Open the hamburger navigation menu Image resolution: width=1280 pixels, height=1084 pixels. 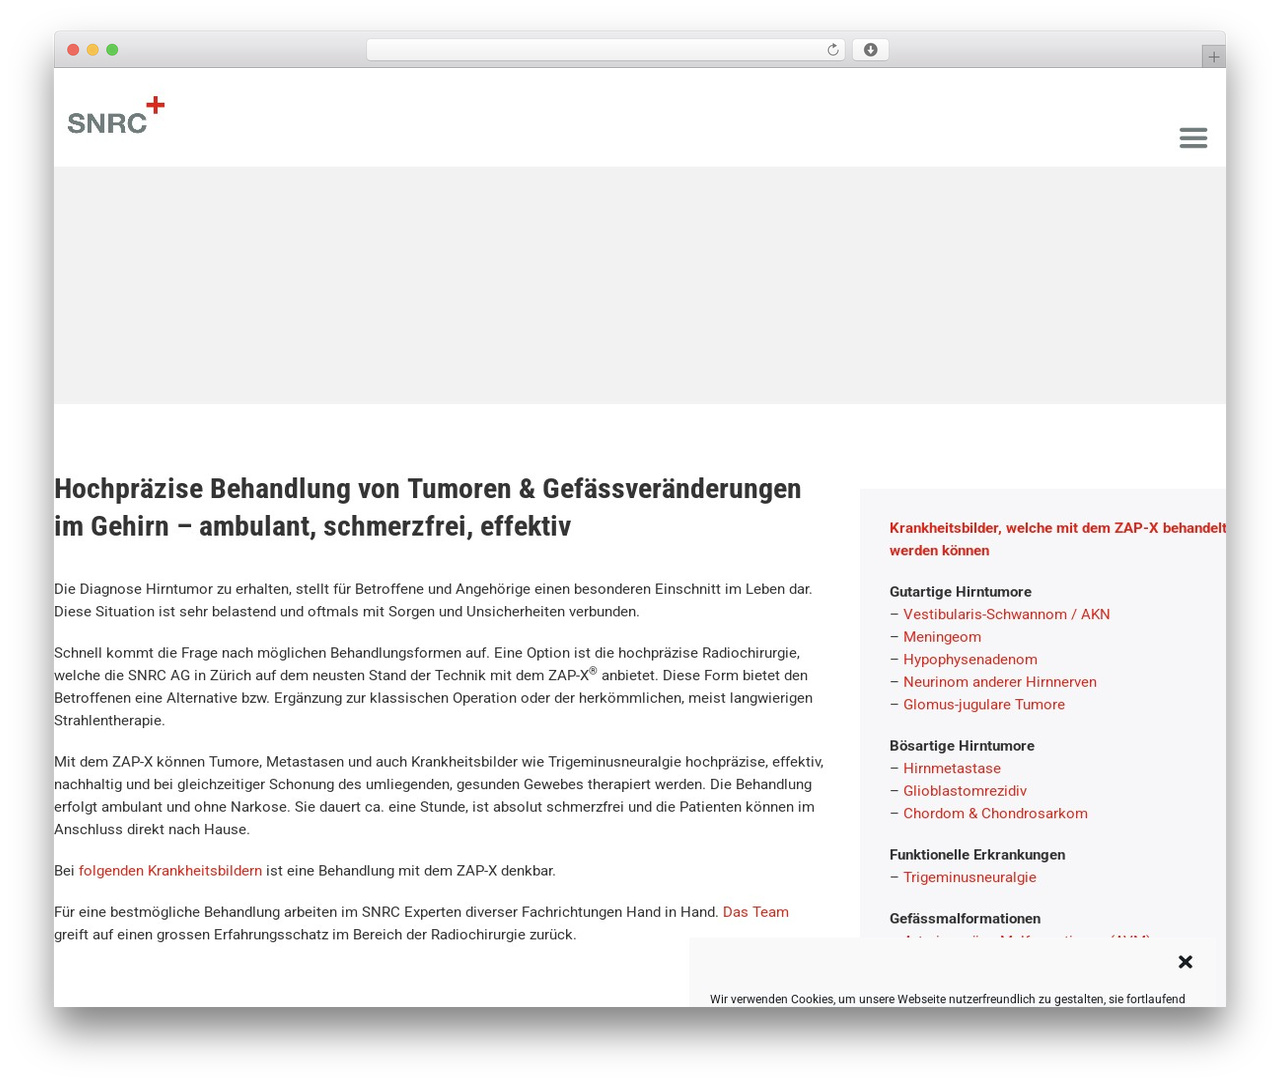(x=1192, y=138)
